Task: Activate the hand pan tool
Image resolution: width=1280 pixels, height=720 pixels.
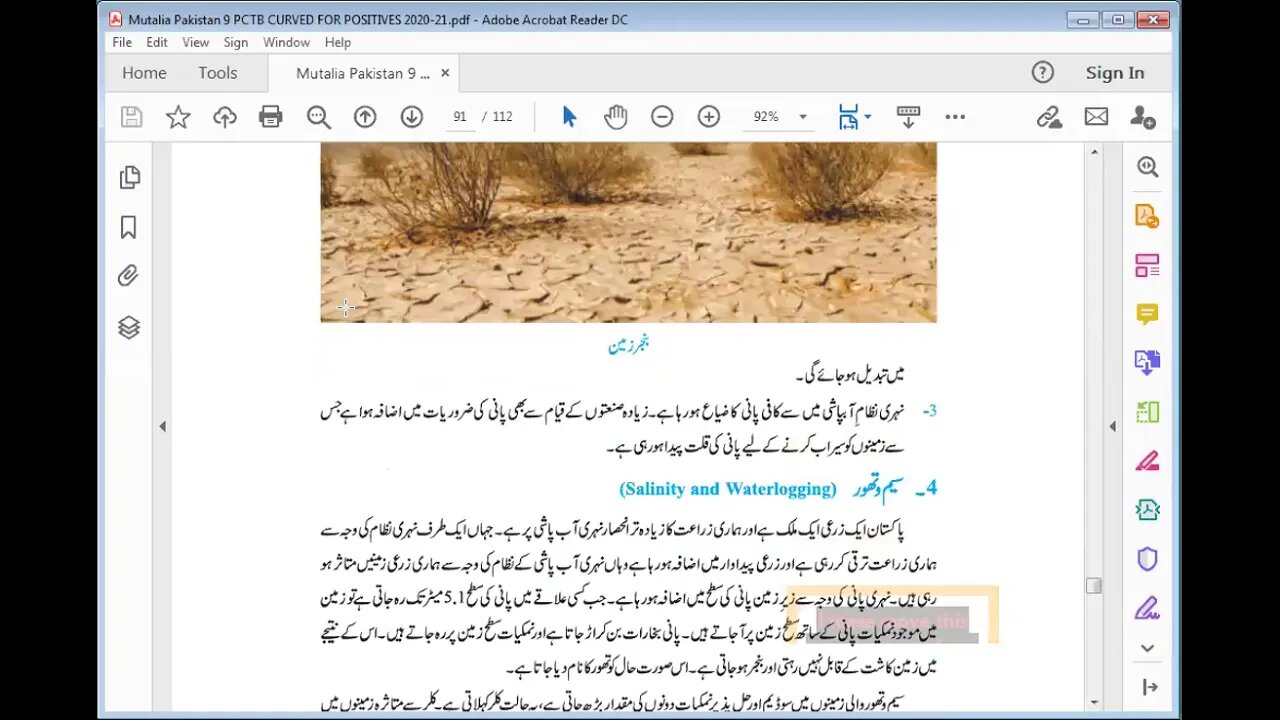Action: coord(615,117)
